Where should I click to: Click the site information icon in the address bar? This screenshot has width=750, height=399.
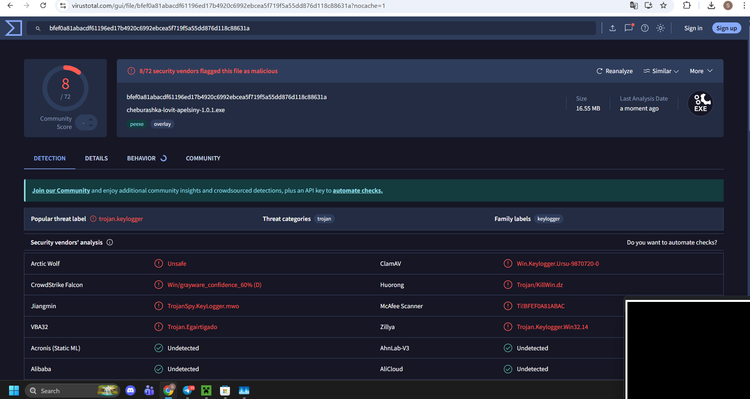click(x=63, y=6)
